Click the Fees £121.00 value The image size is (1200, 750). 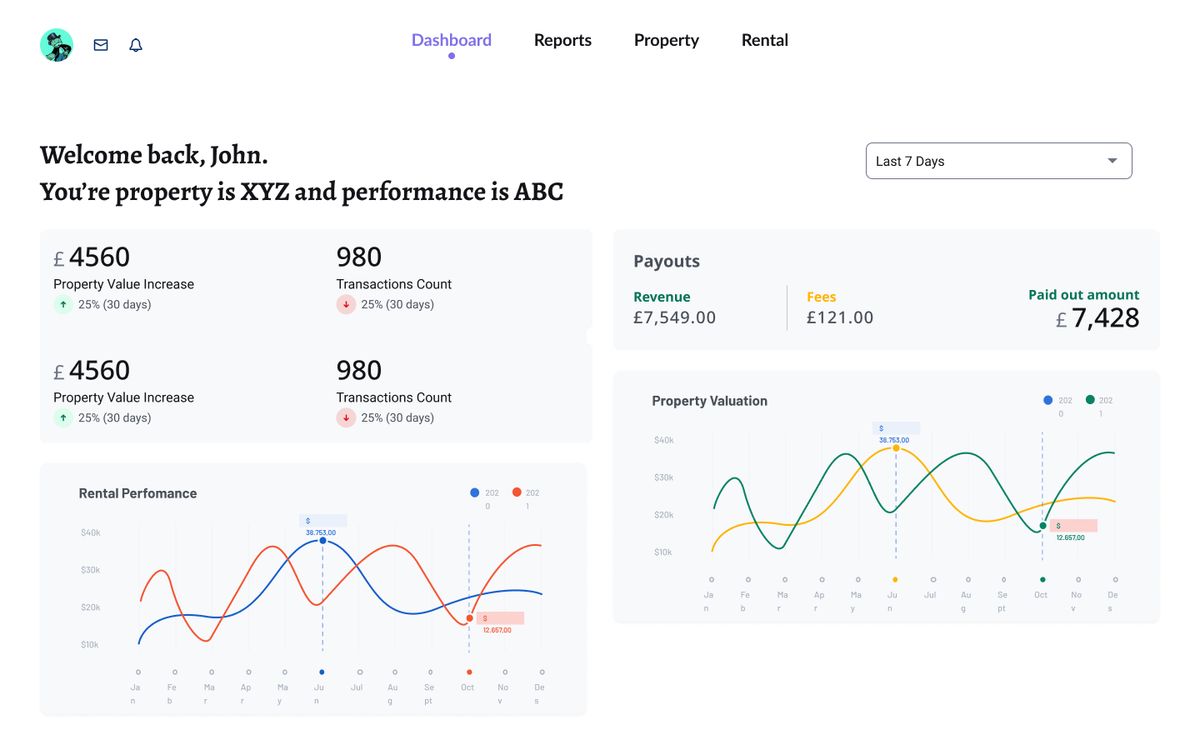(x=840, y=318)
